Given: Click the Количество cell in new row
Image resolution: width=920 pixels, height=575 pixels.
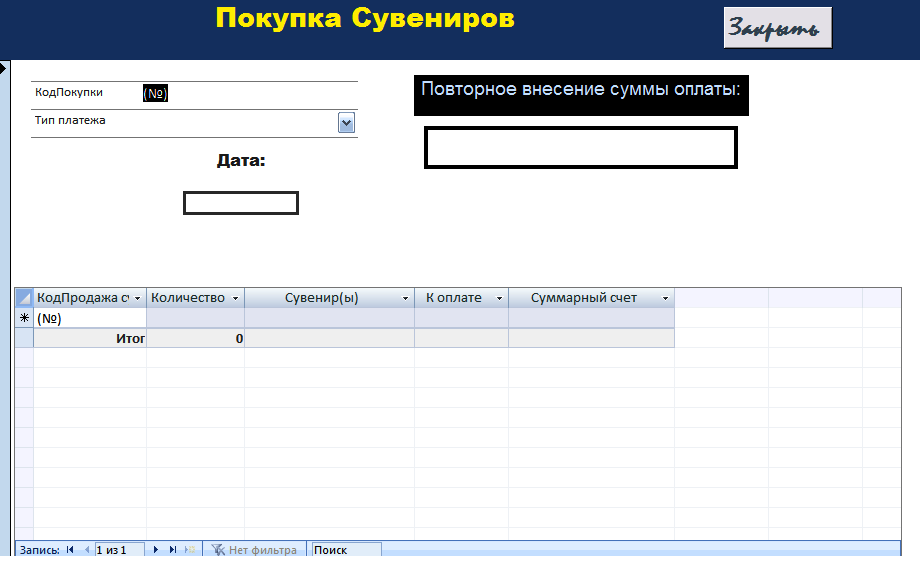Looking at the screenshot, I should click(x=195, y=318).
